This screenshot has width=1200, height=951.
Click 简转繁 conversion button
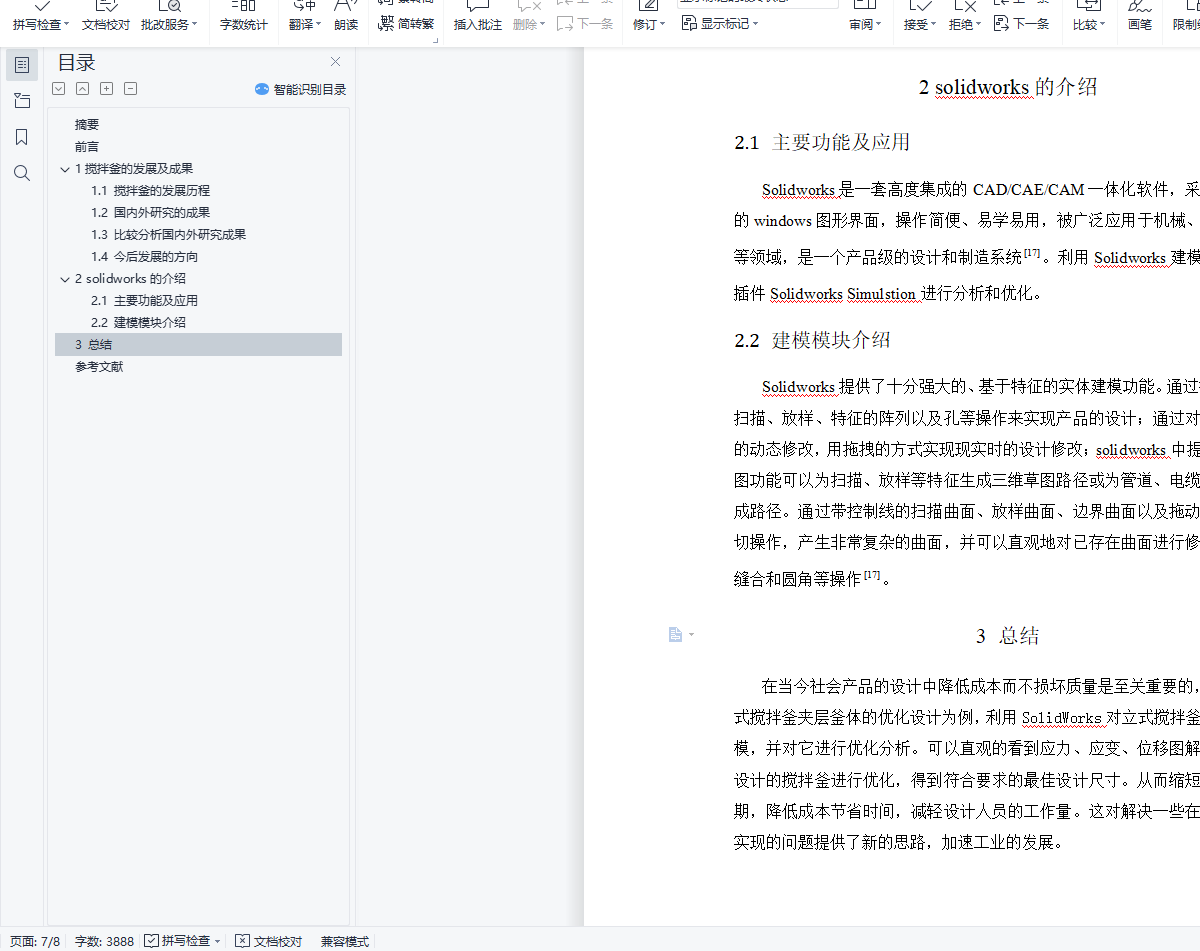(x=407, y=23)
